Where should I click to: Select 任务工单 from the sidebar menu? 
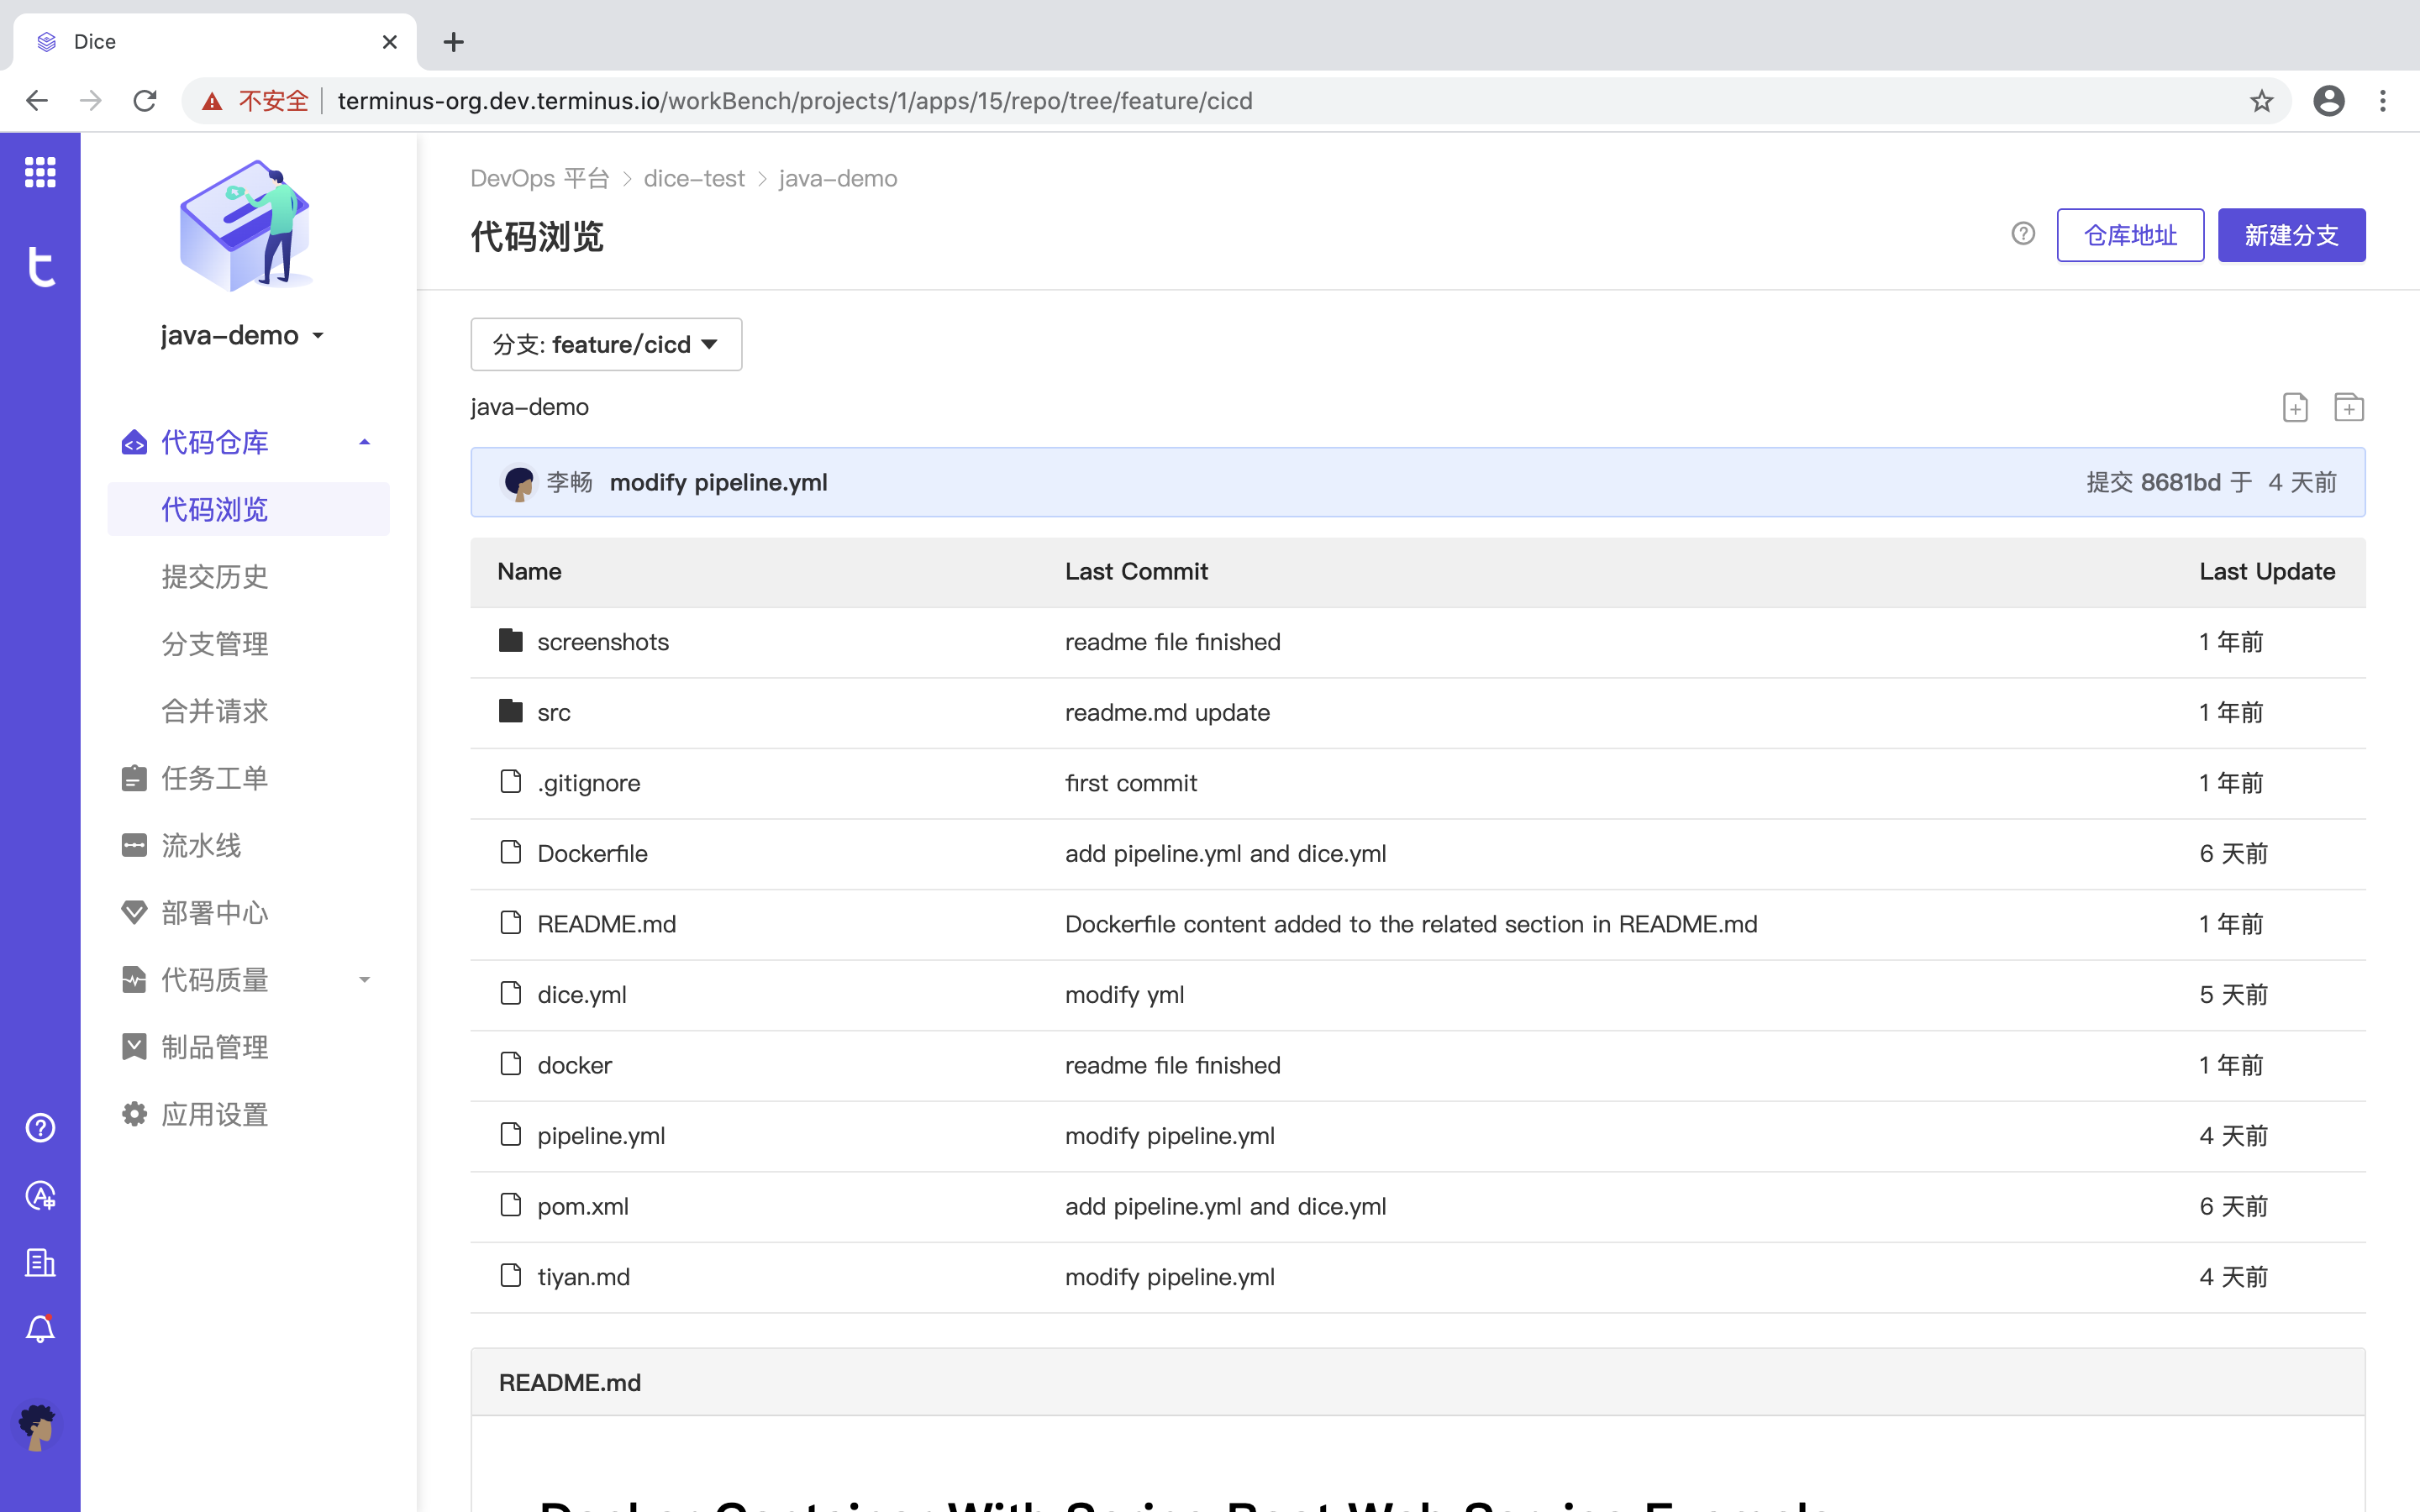[214, 778]
